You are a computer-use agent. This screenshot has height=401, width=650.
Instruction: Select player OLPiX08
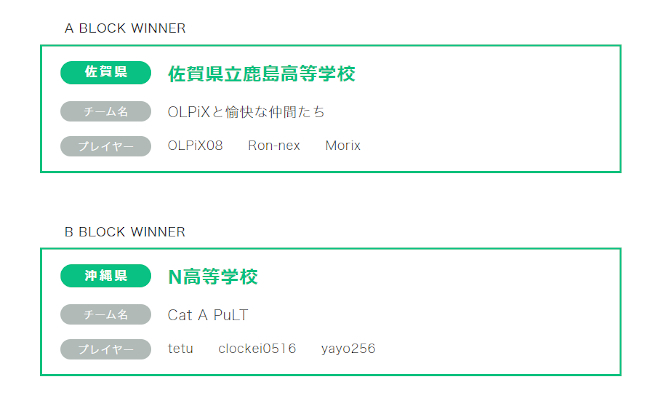point(195,146)
